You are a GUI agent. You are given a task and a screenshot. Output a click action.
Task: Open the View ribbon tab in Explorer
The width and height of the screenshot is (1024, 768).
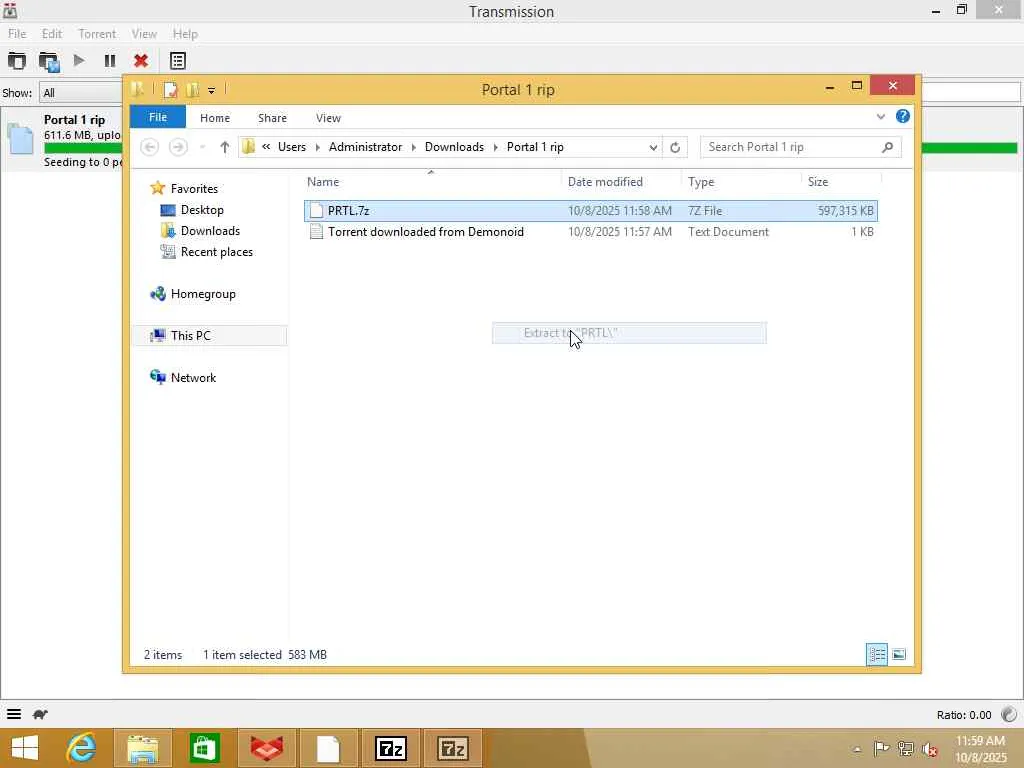328,118
